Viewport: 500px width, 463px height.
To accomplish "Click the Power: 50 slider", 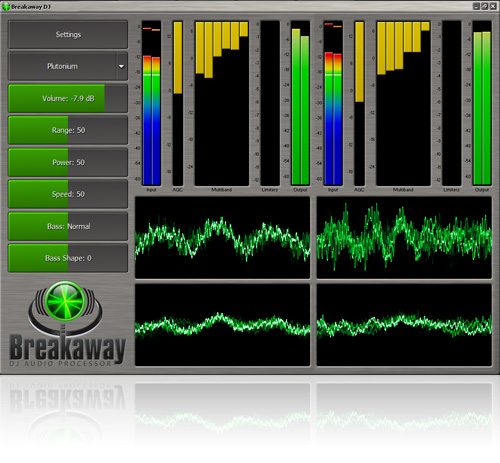I will [x=68, y=162].
